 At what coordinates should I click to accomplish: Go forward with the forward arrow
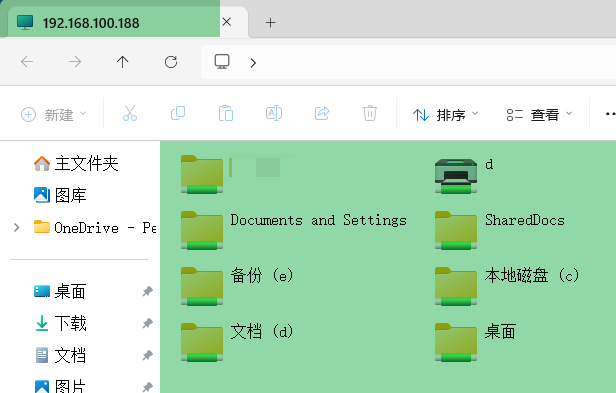point(75,62)
